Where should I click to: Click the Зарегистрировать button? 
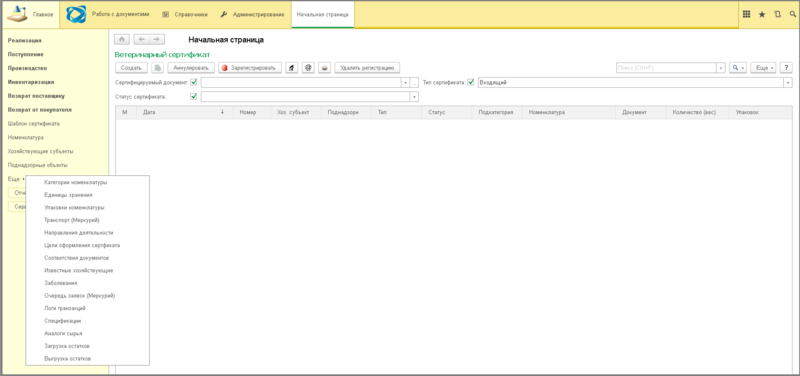249,67
